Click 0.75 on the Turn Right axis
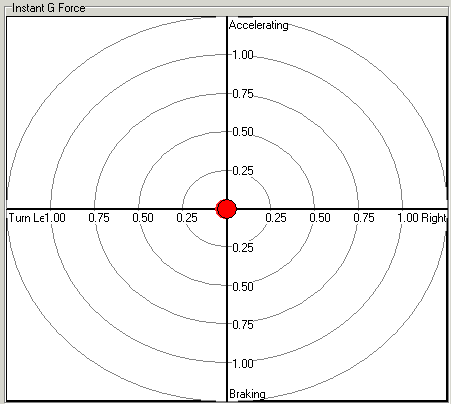The width and height of the screenshot is (451, 404). tap(364, 218)
